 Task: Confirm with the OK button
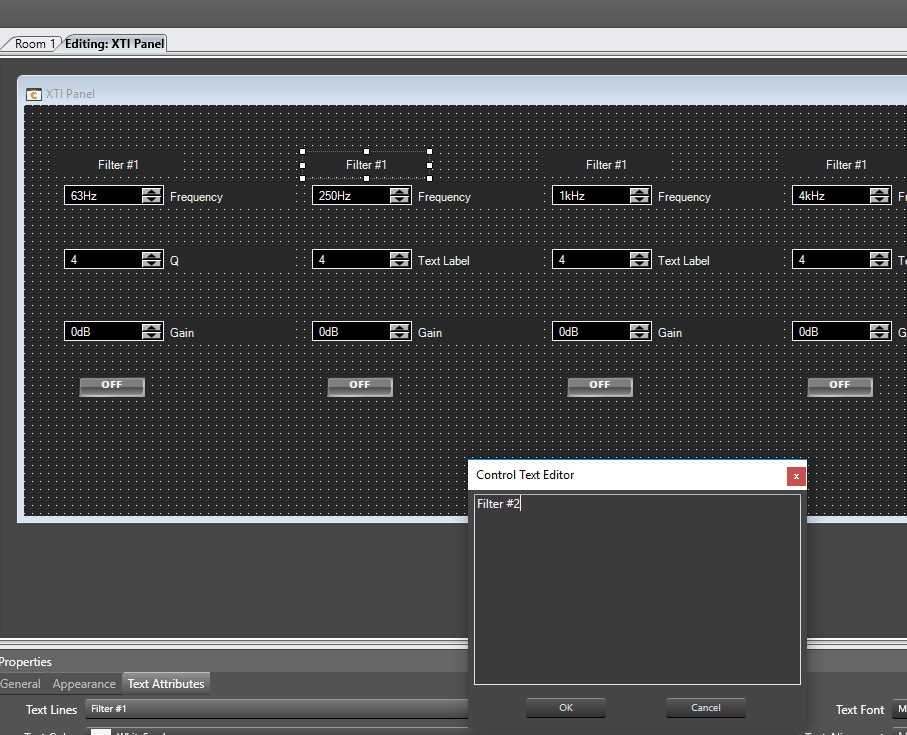click(x=565, y=707)
